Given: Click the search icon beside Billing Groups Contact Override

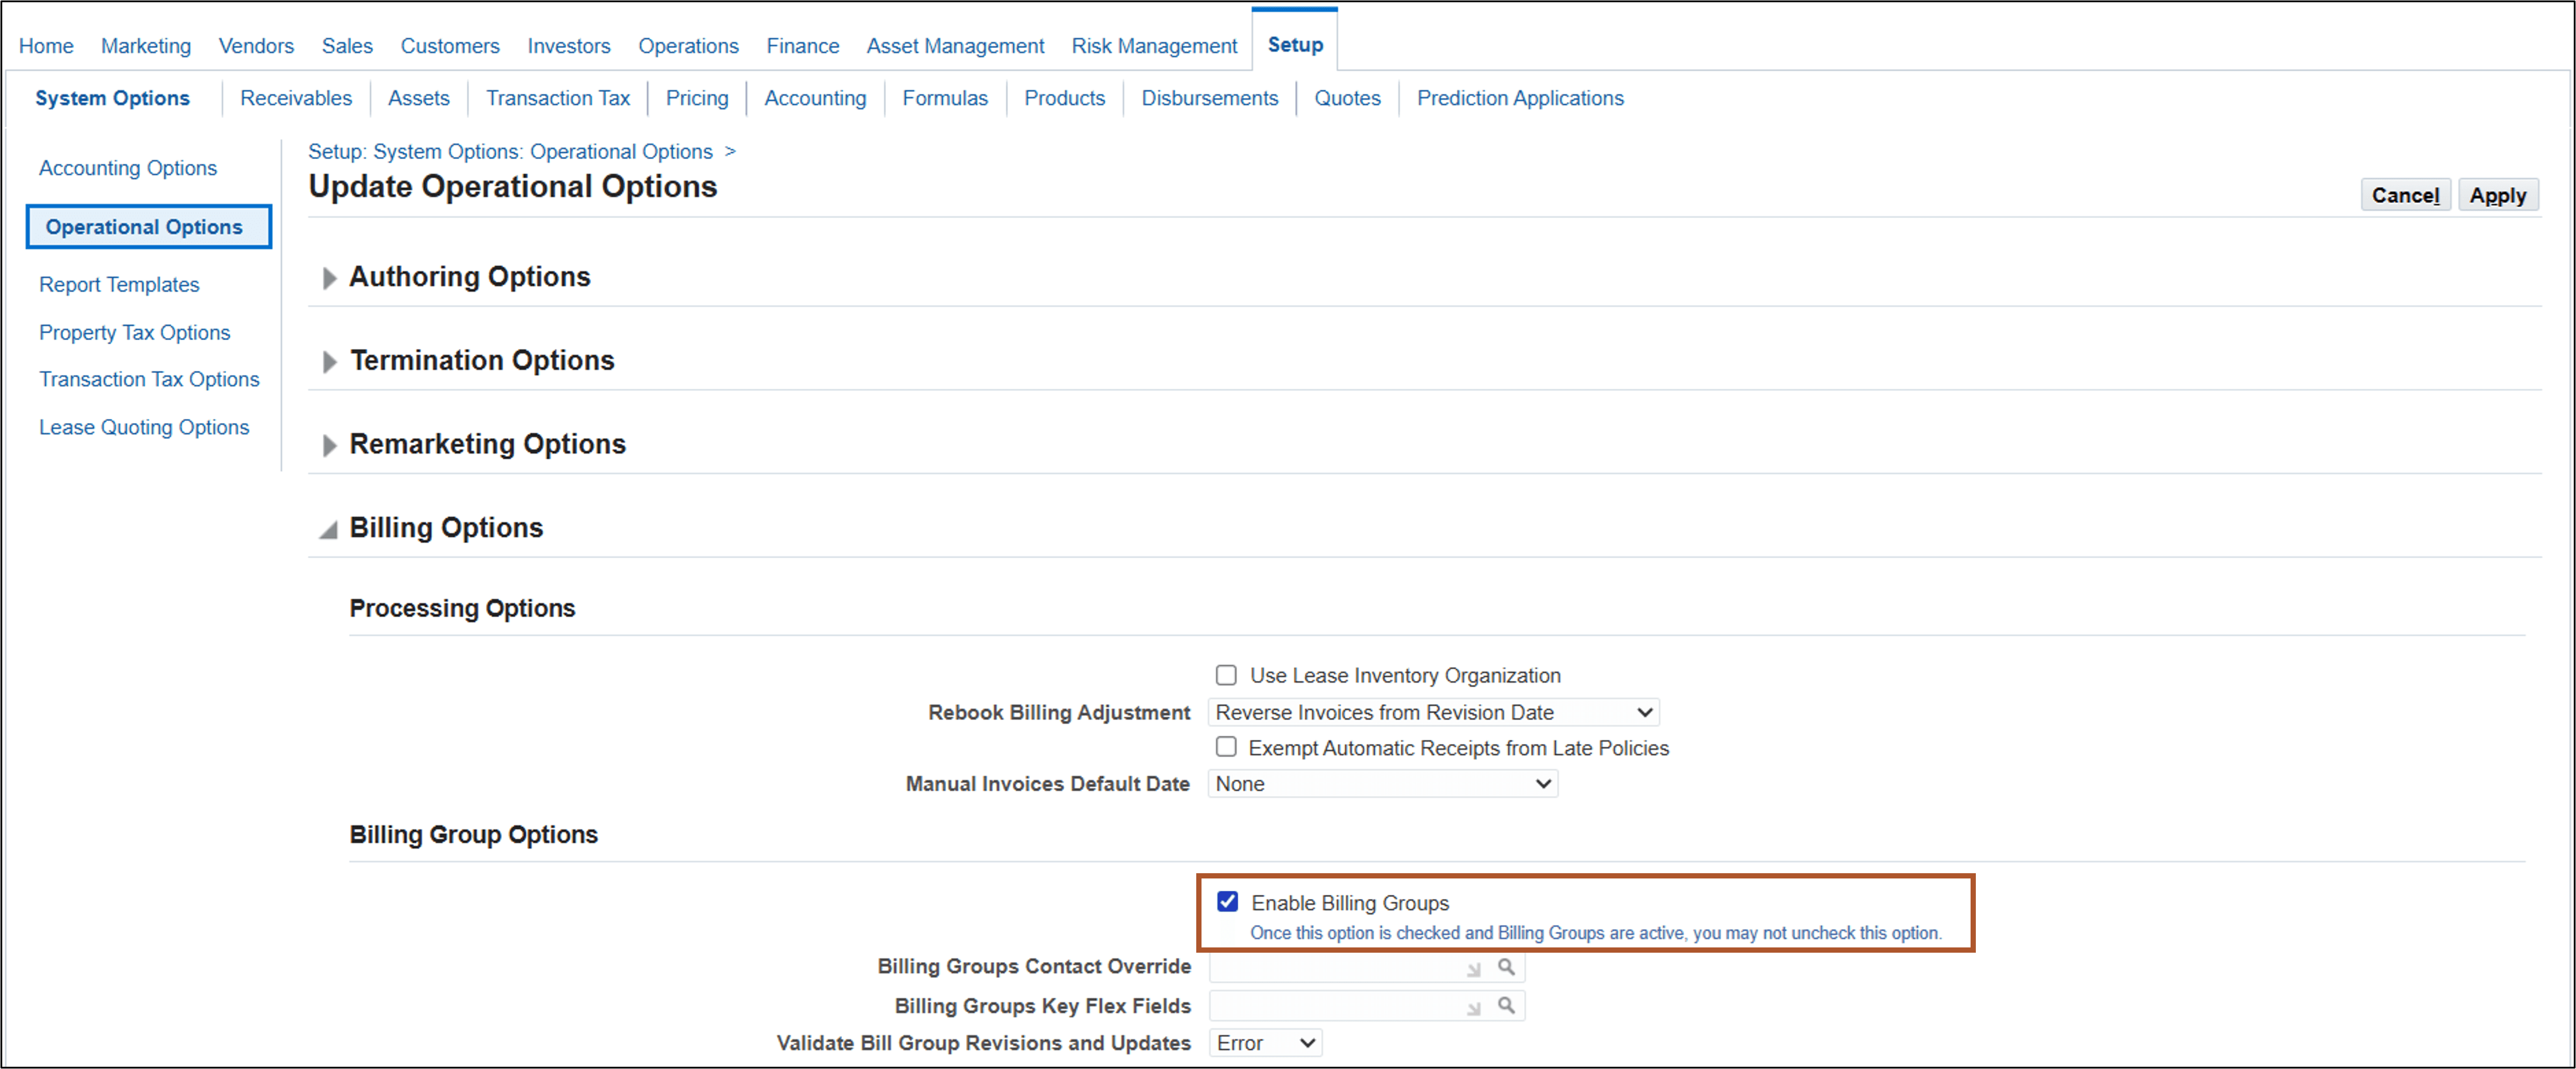Looking at the screenshot, I should pyautogui.click(x=1506, y=966).
